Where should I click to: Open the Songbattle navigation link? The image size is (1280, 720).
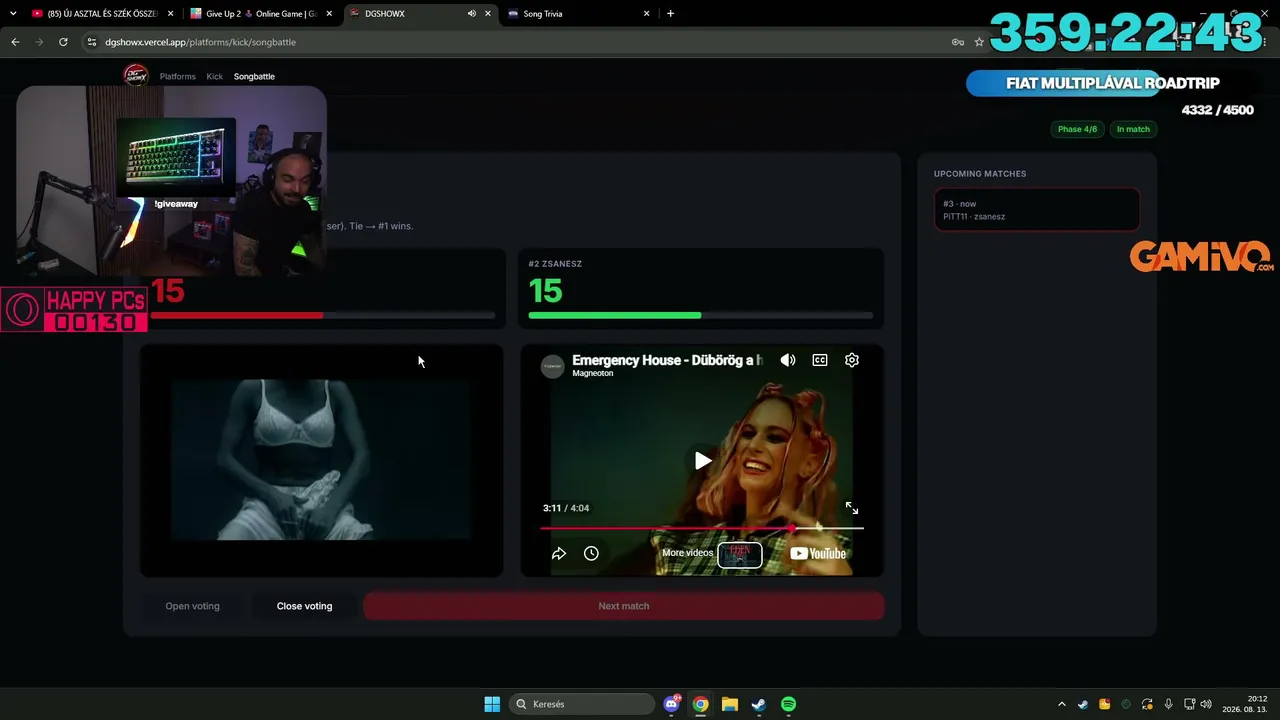[x=254, y=77]
